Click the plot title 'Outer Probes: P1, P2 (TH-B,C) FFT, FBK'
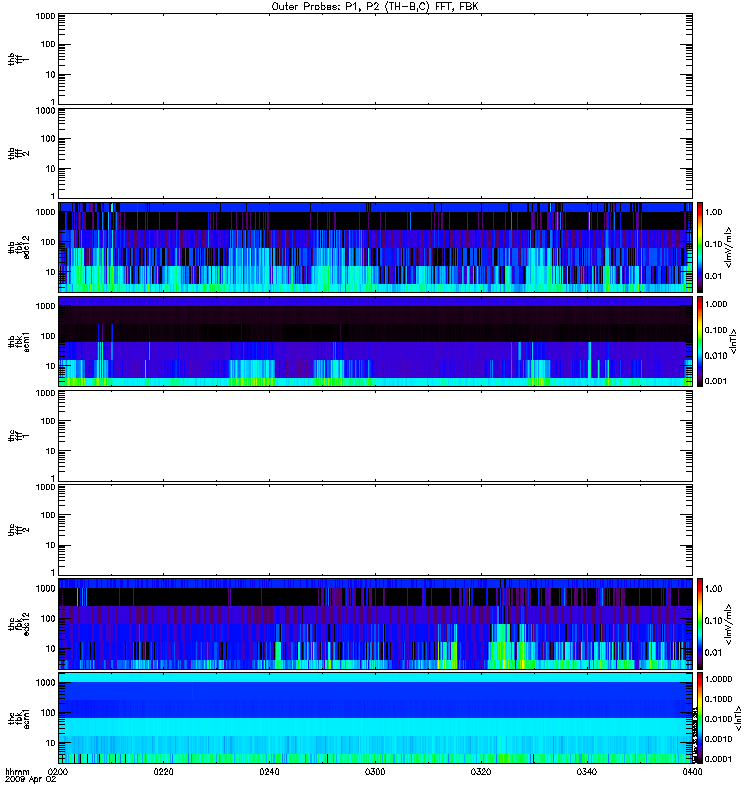750x800 pixels. 375,7
